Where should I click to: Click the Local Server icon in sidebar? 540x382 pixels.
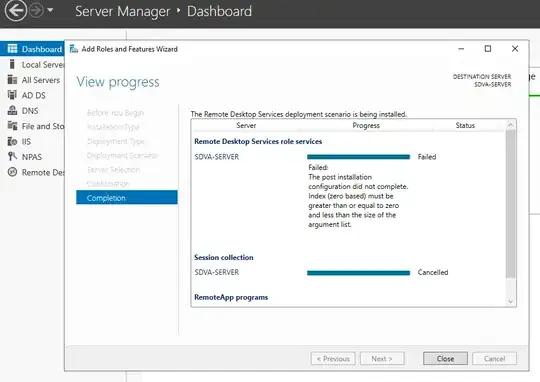click(12, 64)
